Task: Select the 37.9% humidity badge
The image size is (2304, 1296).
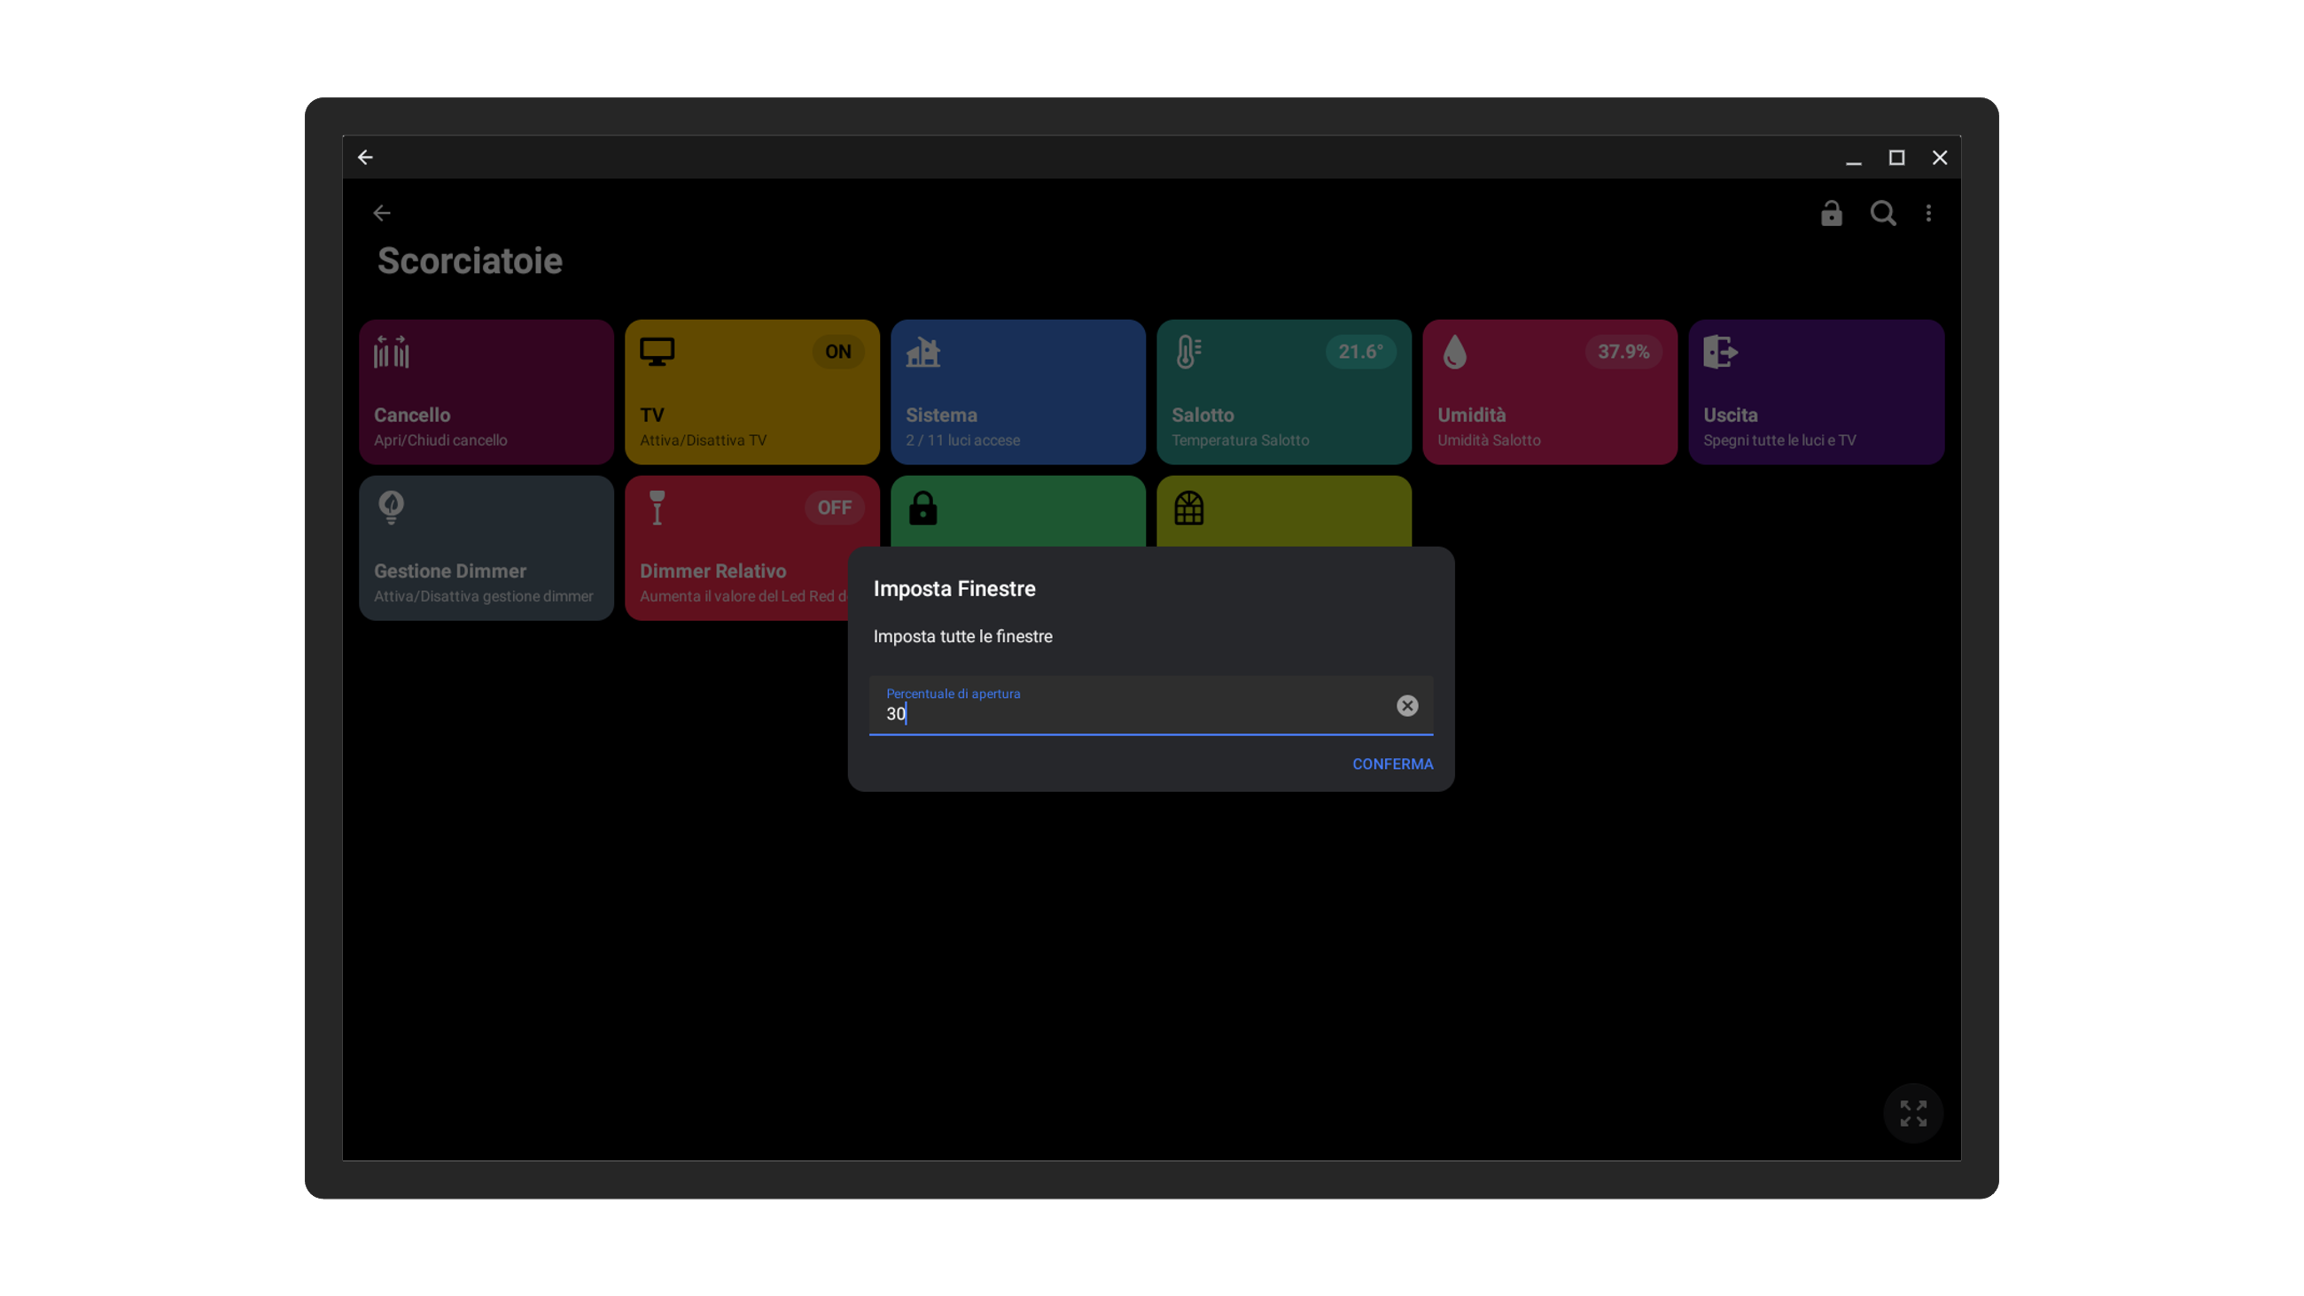Action: (1622, 352)
